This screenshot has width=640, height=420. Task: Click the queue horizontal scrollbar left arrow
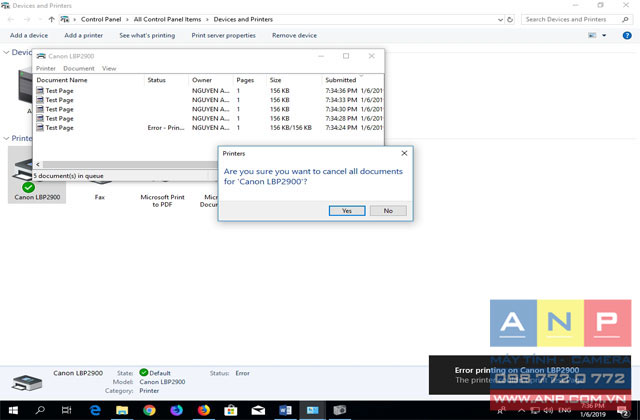38,164
